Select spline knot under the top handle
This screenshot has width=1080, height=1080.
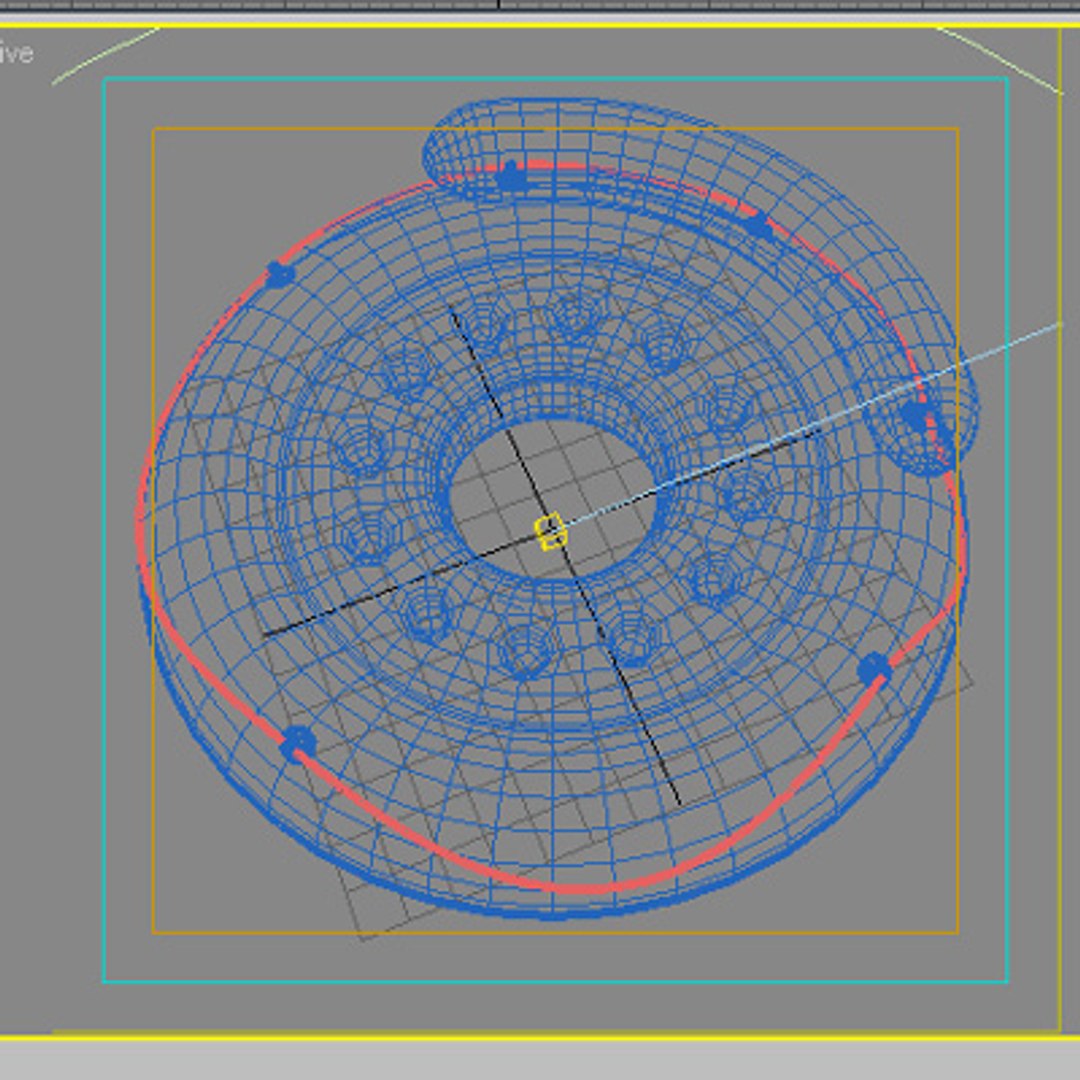(x=511, y=178)
